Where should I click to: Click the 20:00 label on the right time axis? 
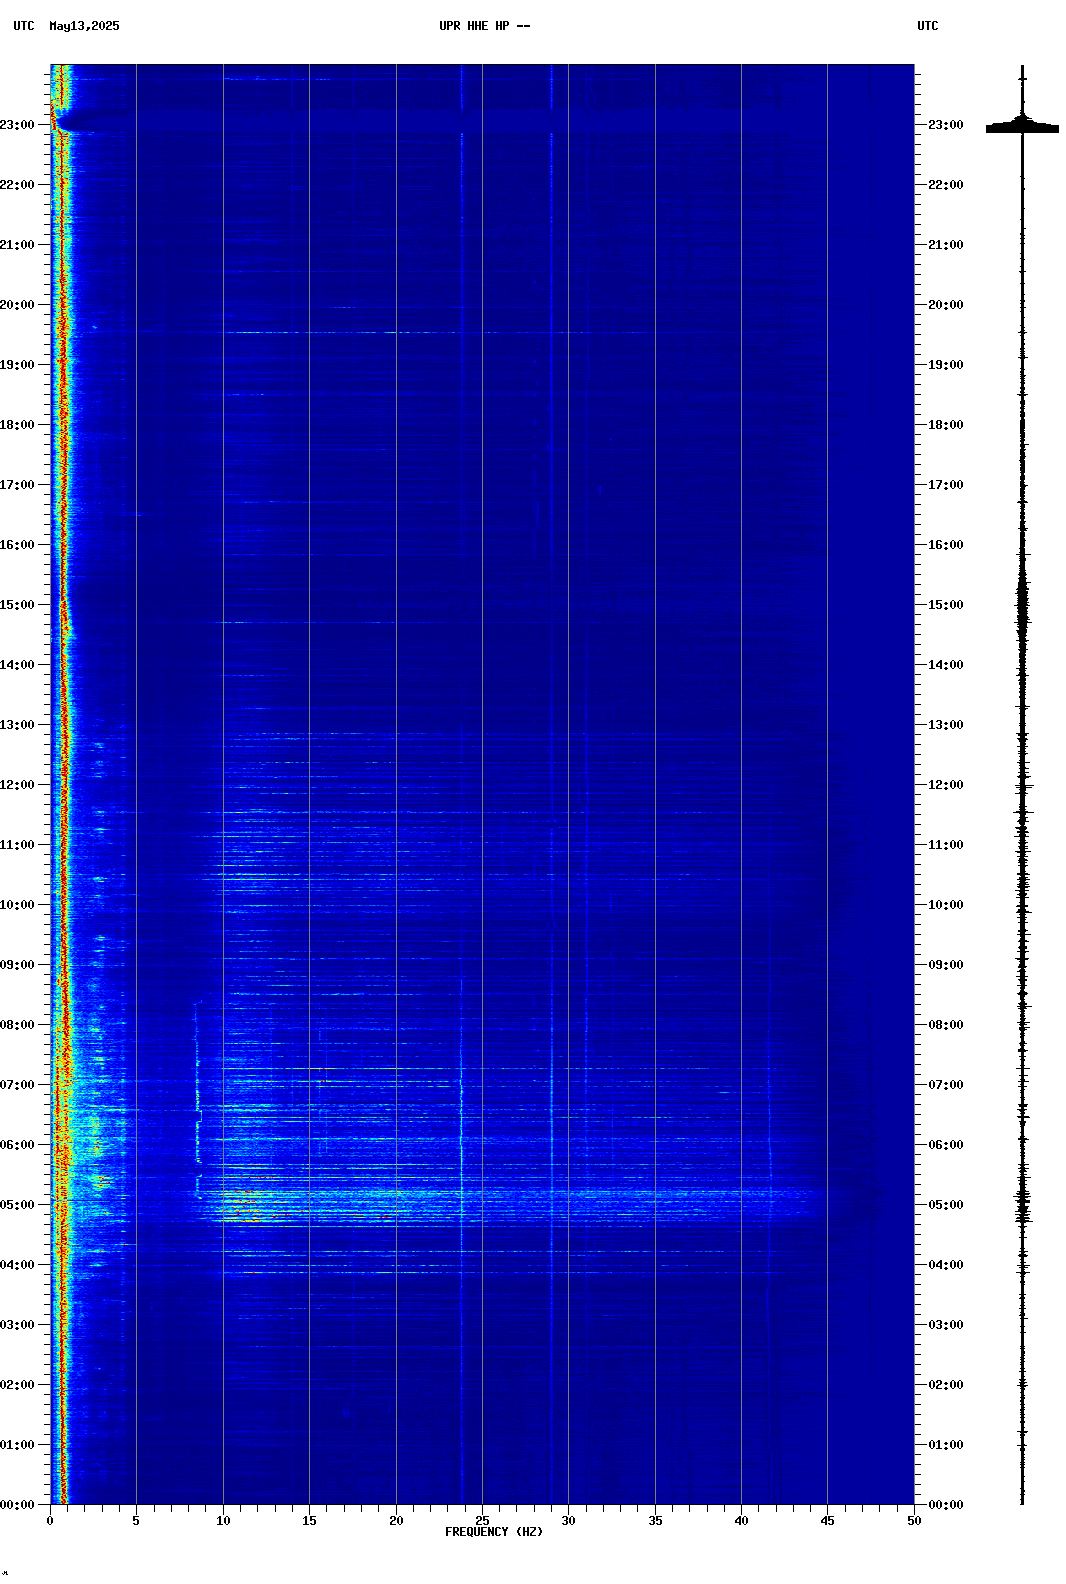[946, 305]
